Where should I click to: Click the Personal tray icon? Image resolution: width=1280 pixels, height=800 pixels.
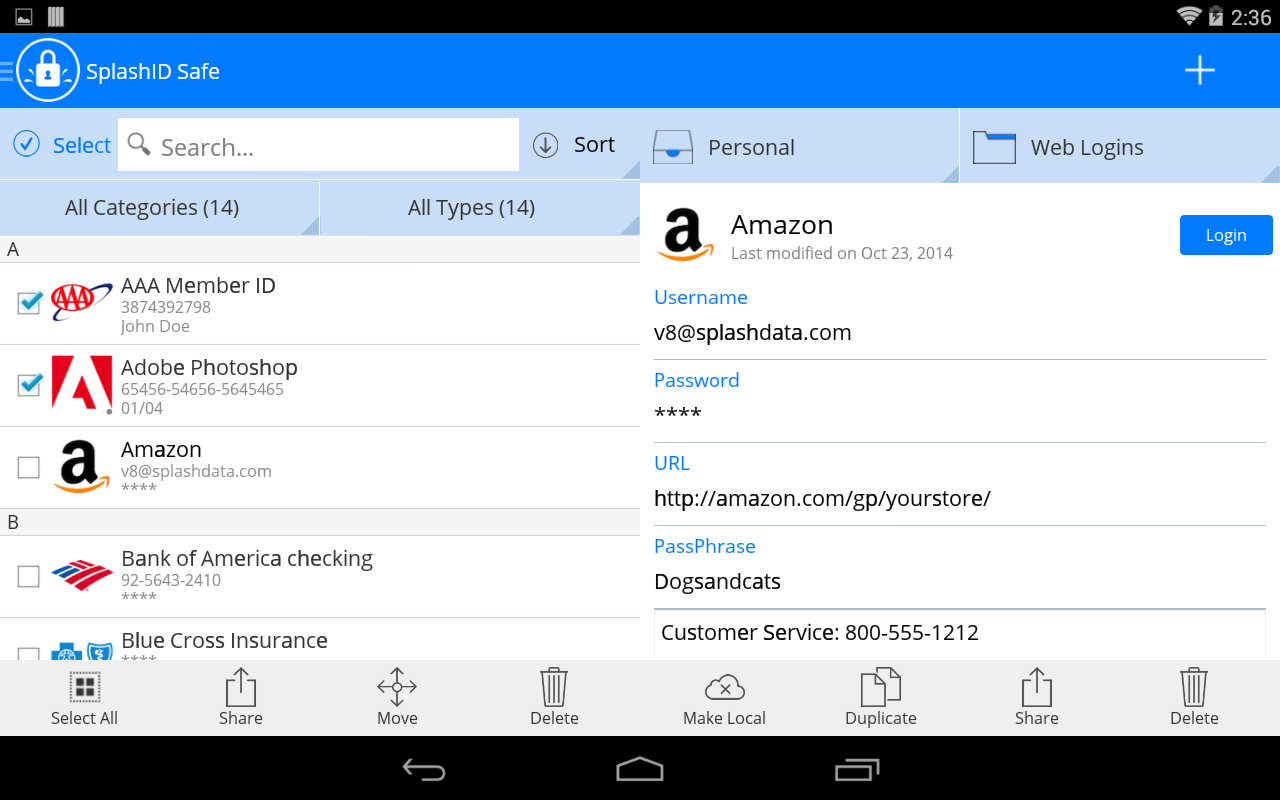coord(672,147)
